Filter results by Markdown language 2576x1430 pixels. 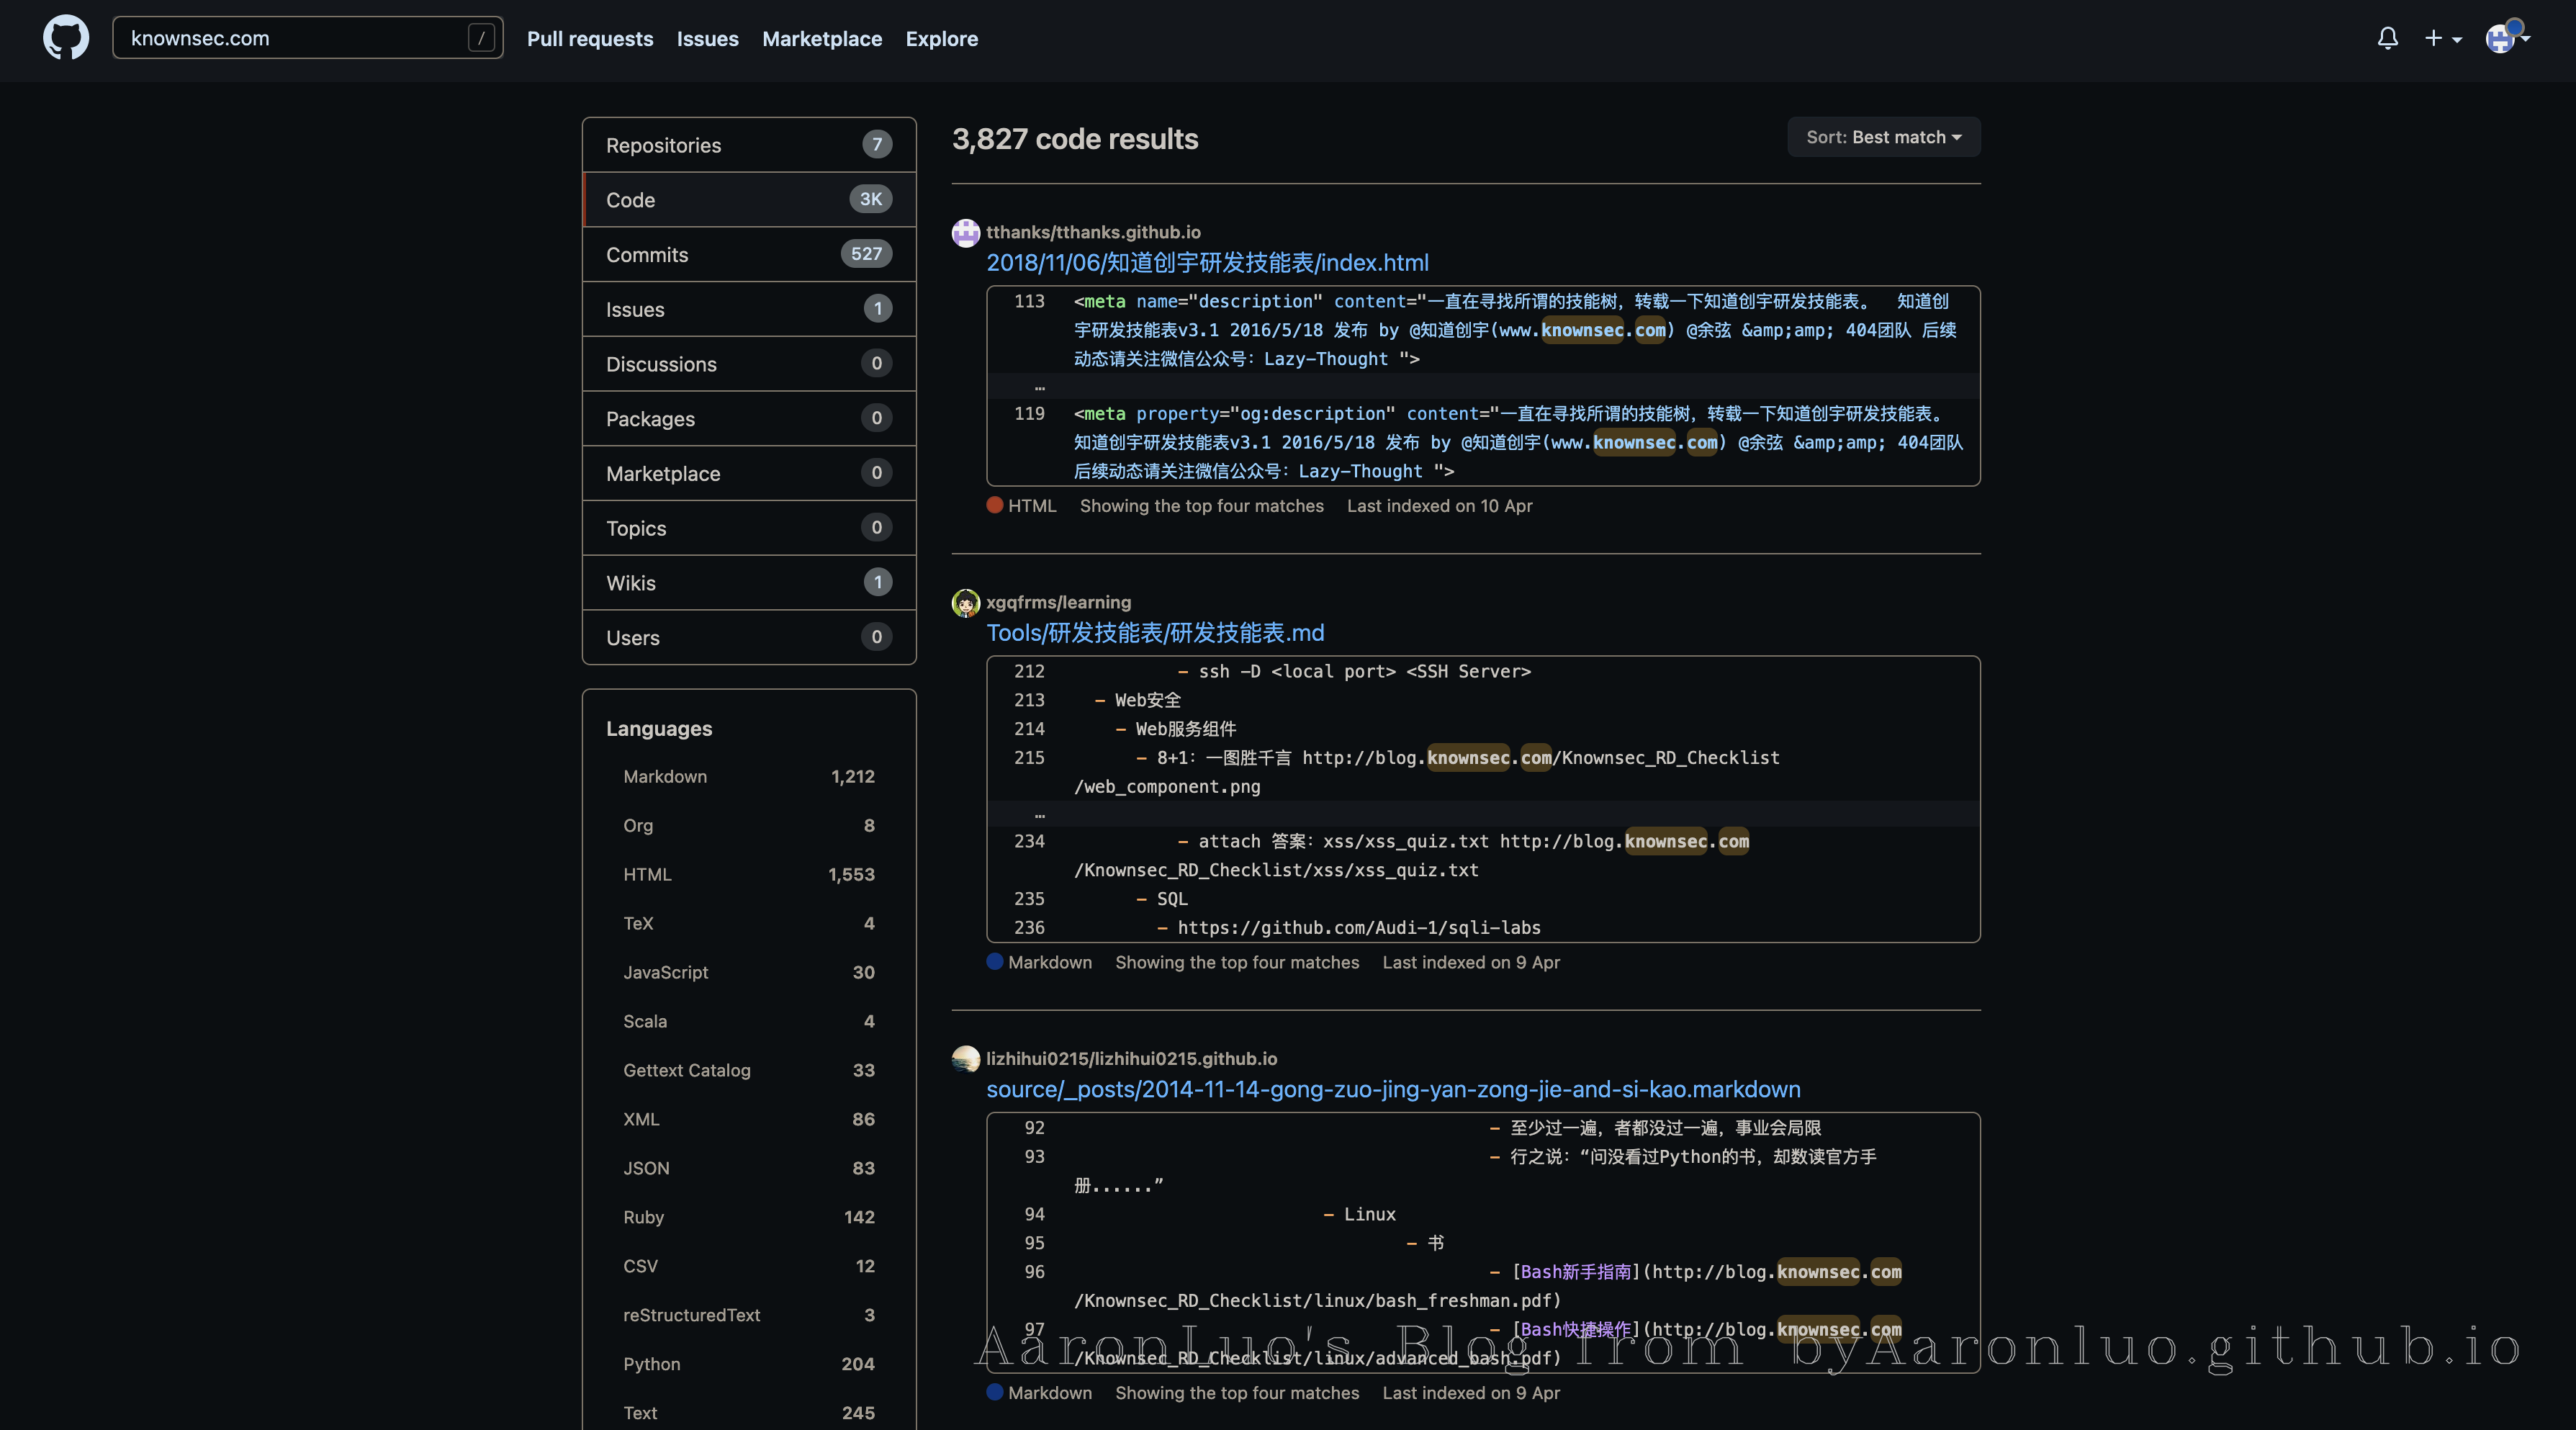point(664,776)
